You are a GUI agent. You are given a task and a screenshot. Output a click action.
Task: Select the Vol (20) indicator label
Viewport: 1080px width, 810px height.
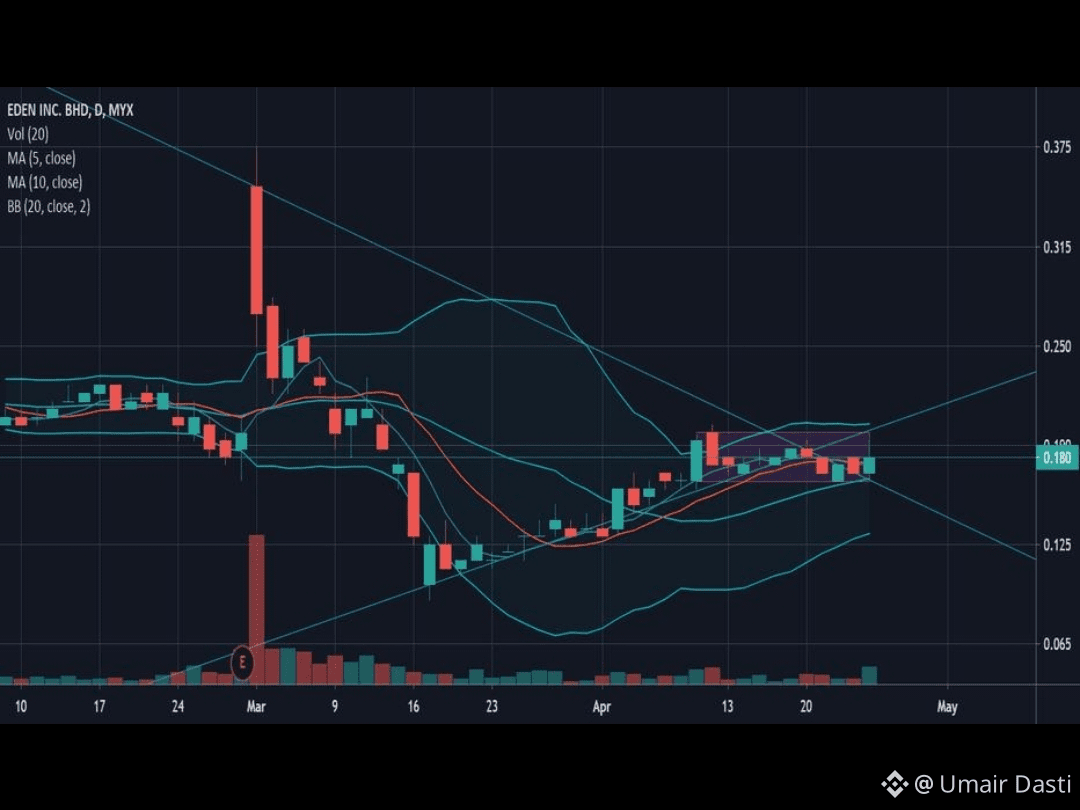[x=28, y=134]
